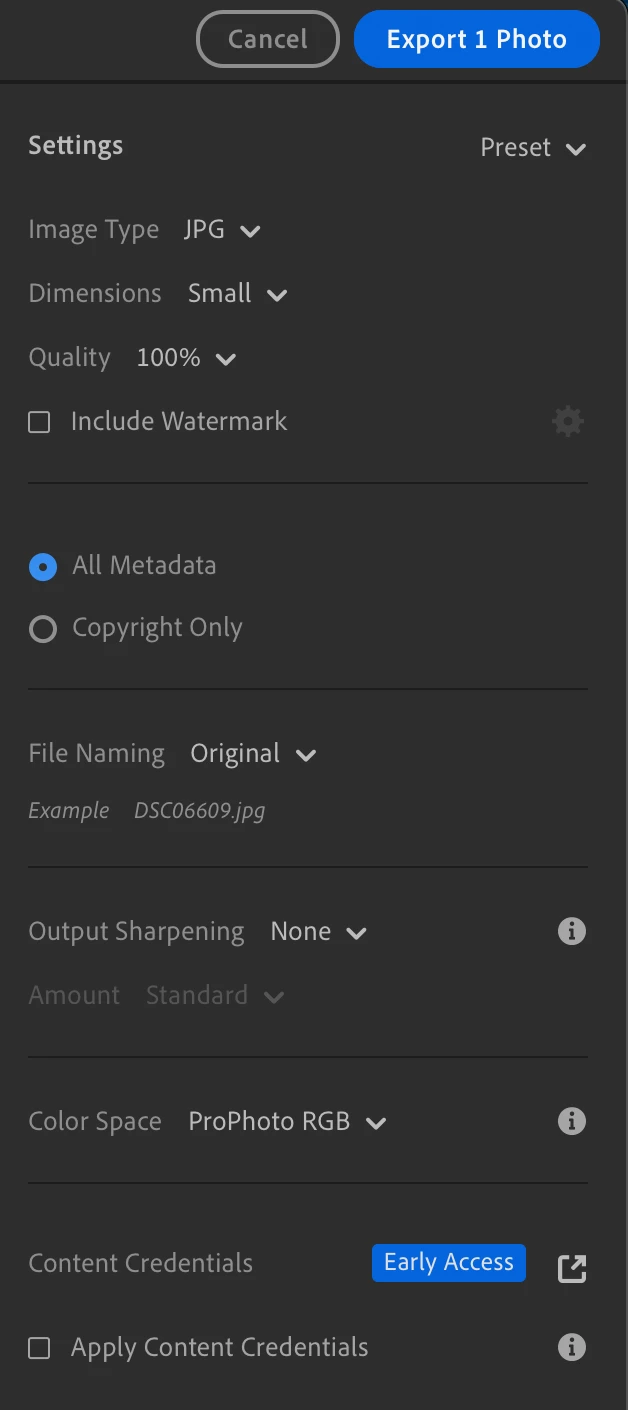This screenshot has height=1410, width=628.
Task: Enable the Include Watermark checkbox
Action: coord(39,422)
